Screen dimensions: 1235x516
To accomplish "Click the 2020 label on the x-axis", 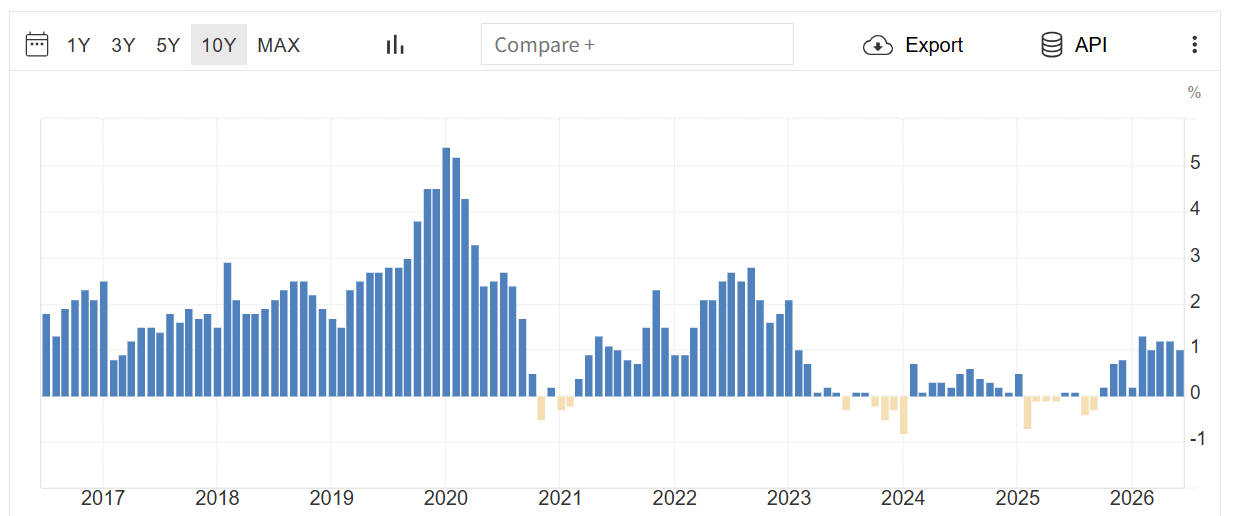I will point(445,498).
